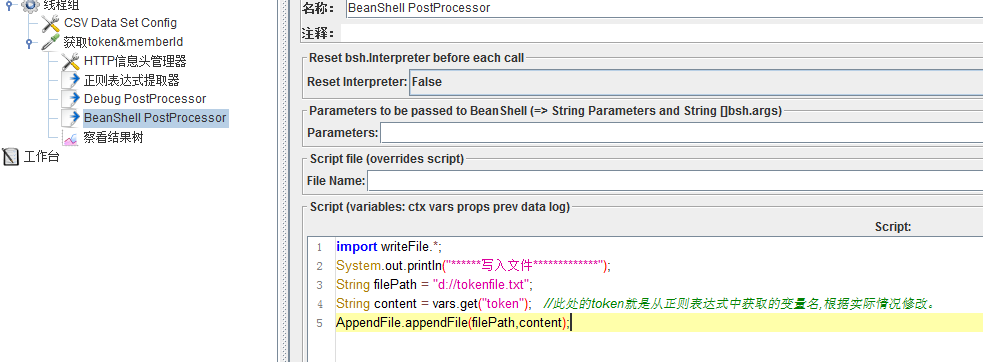Click the CSV Data Set Config wrench icon
The width and height of the screenshot is (983, 362).
point(50,23)
